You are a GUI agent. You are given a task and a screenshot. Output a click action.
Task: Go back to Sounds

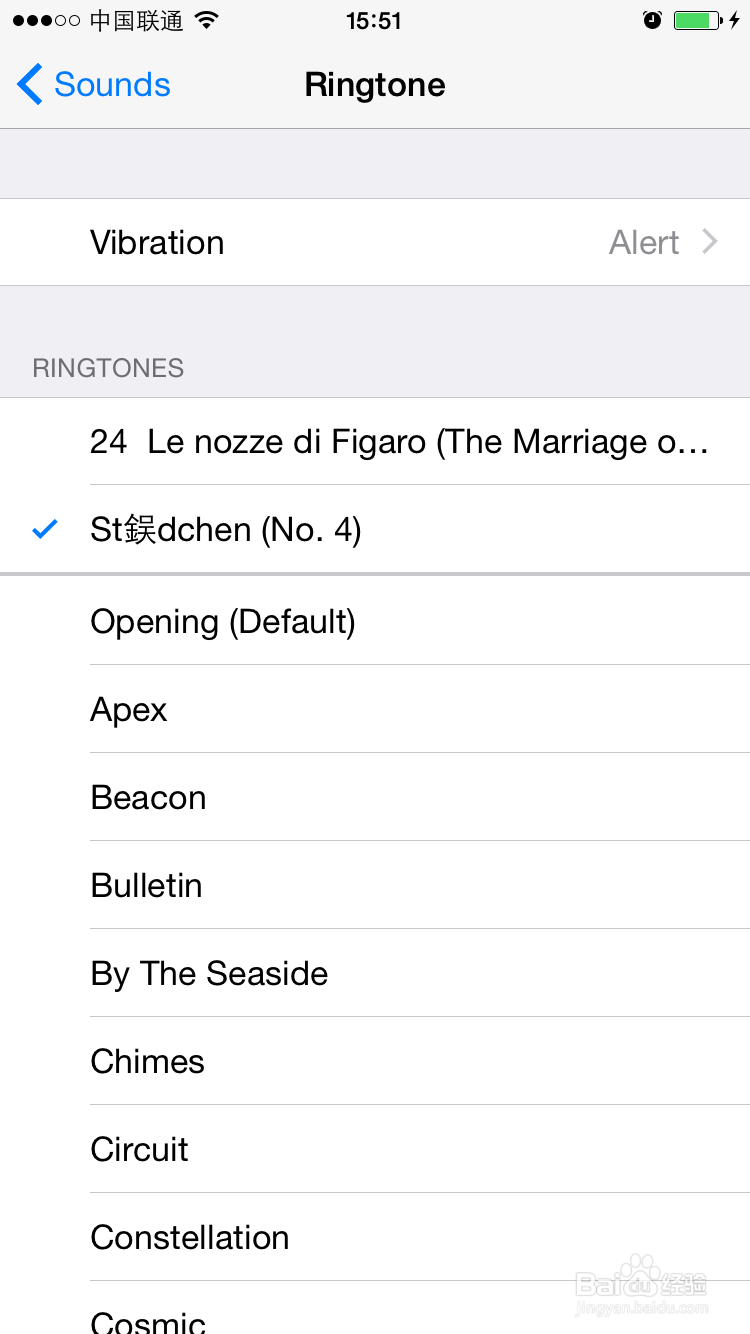110,85
